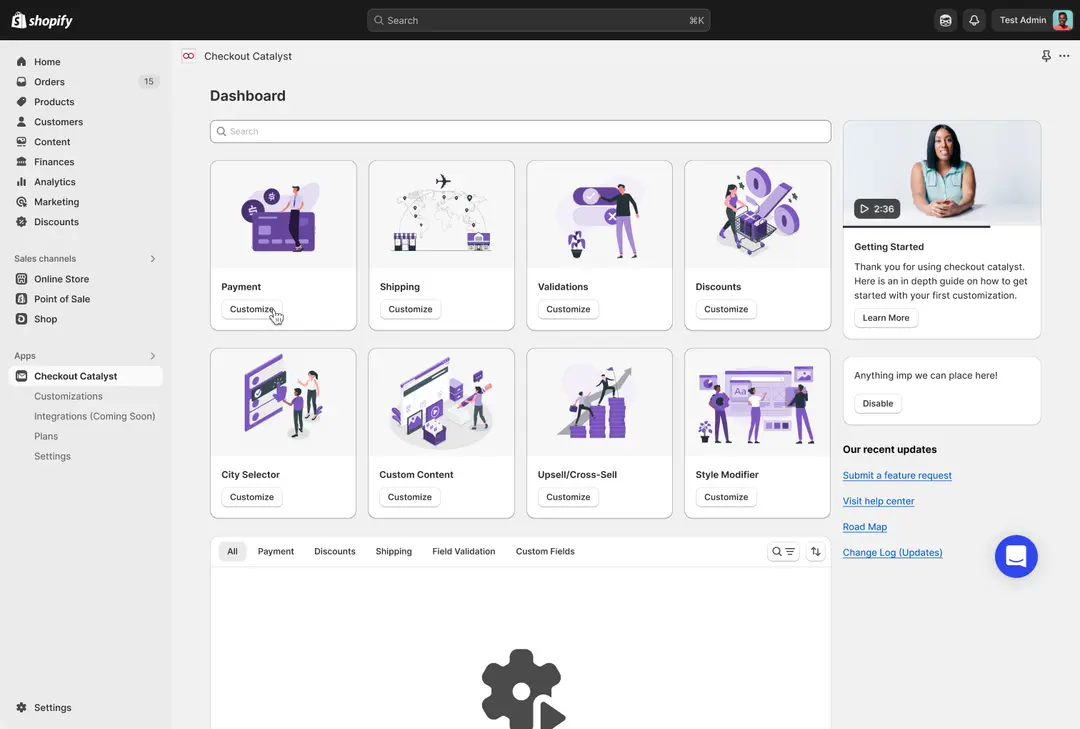Viewport: 1080px width, 729px height.
Task: Click the notifications bell icon
Action: 974,20
